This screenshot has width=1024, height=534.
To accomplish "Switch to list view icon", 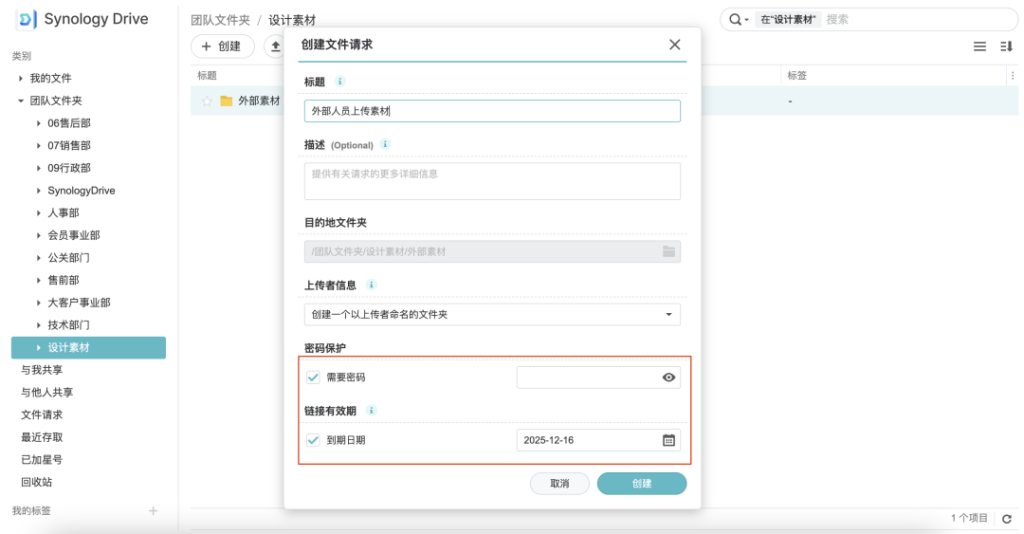I will point(980,47).
